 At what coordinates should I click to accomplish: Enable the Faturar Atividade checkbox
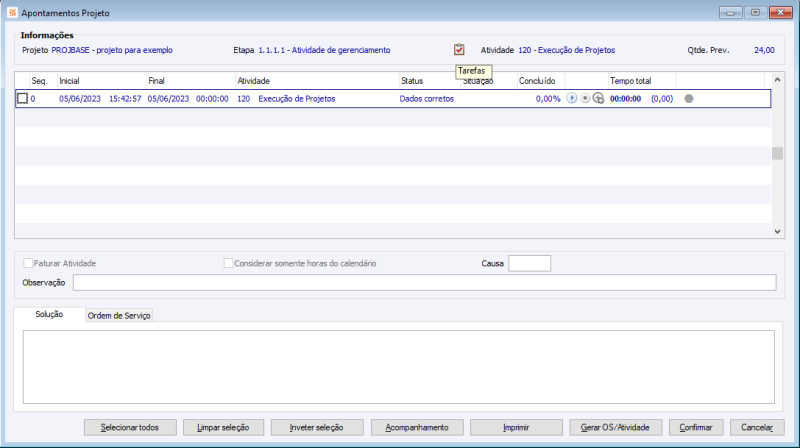coord(28,263)
